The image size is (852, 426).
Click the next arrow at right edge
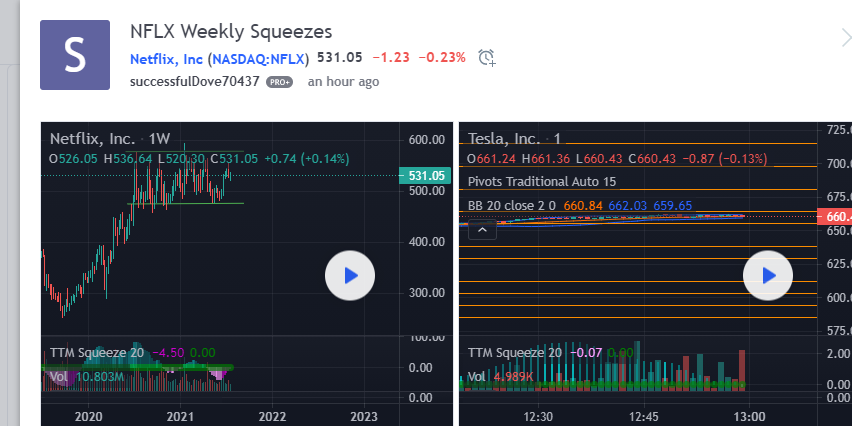click(x=845, y=38)
